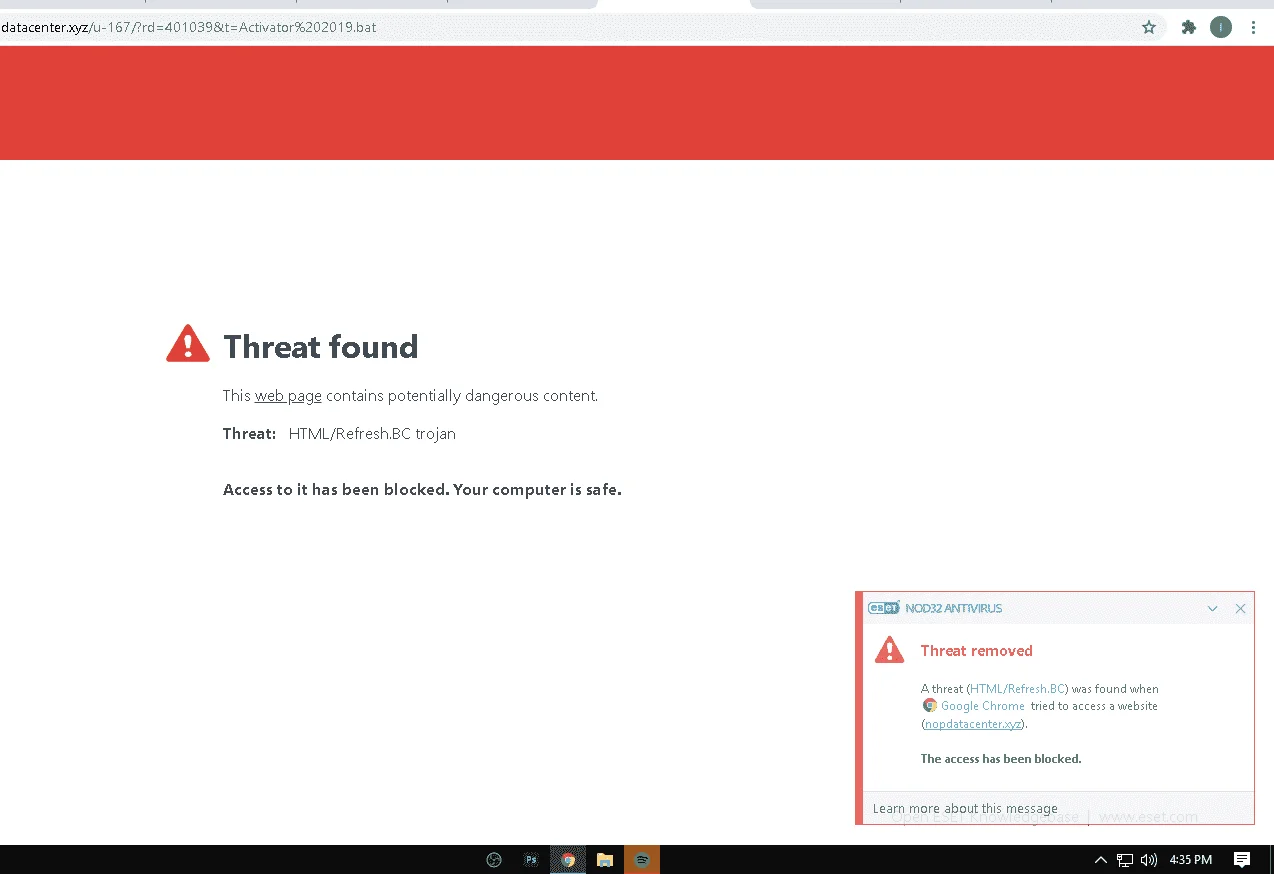The height and width of the screenshot is (874, 1274).
Task: Click the ESET logo in the notification
Action: coord(884,608)
